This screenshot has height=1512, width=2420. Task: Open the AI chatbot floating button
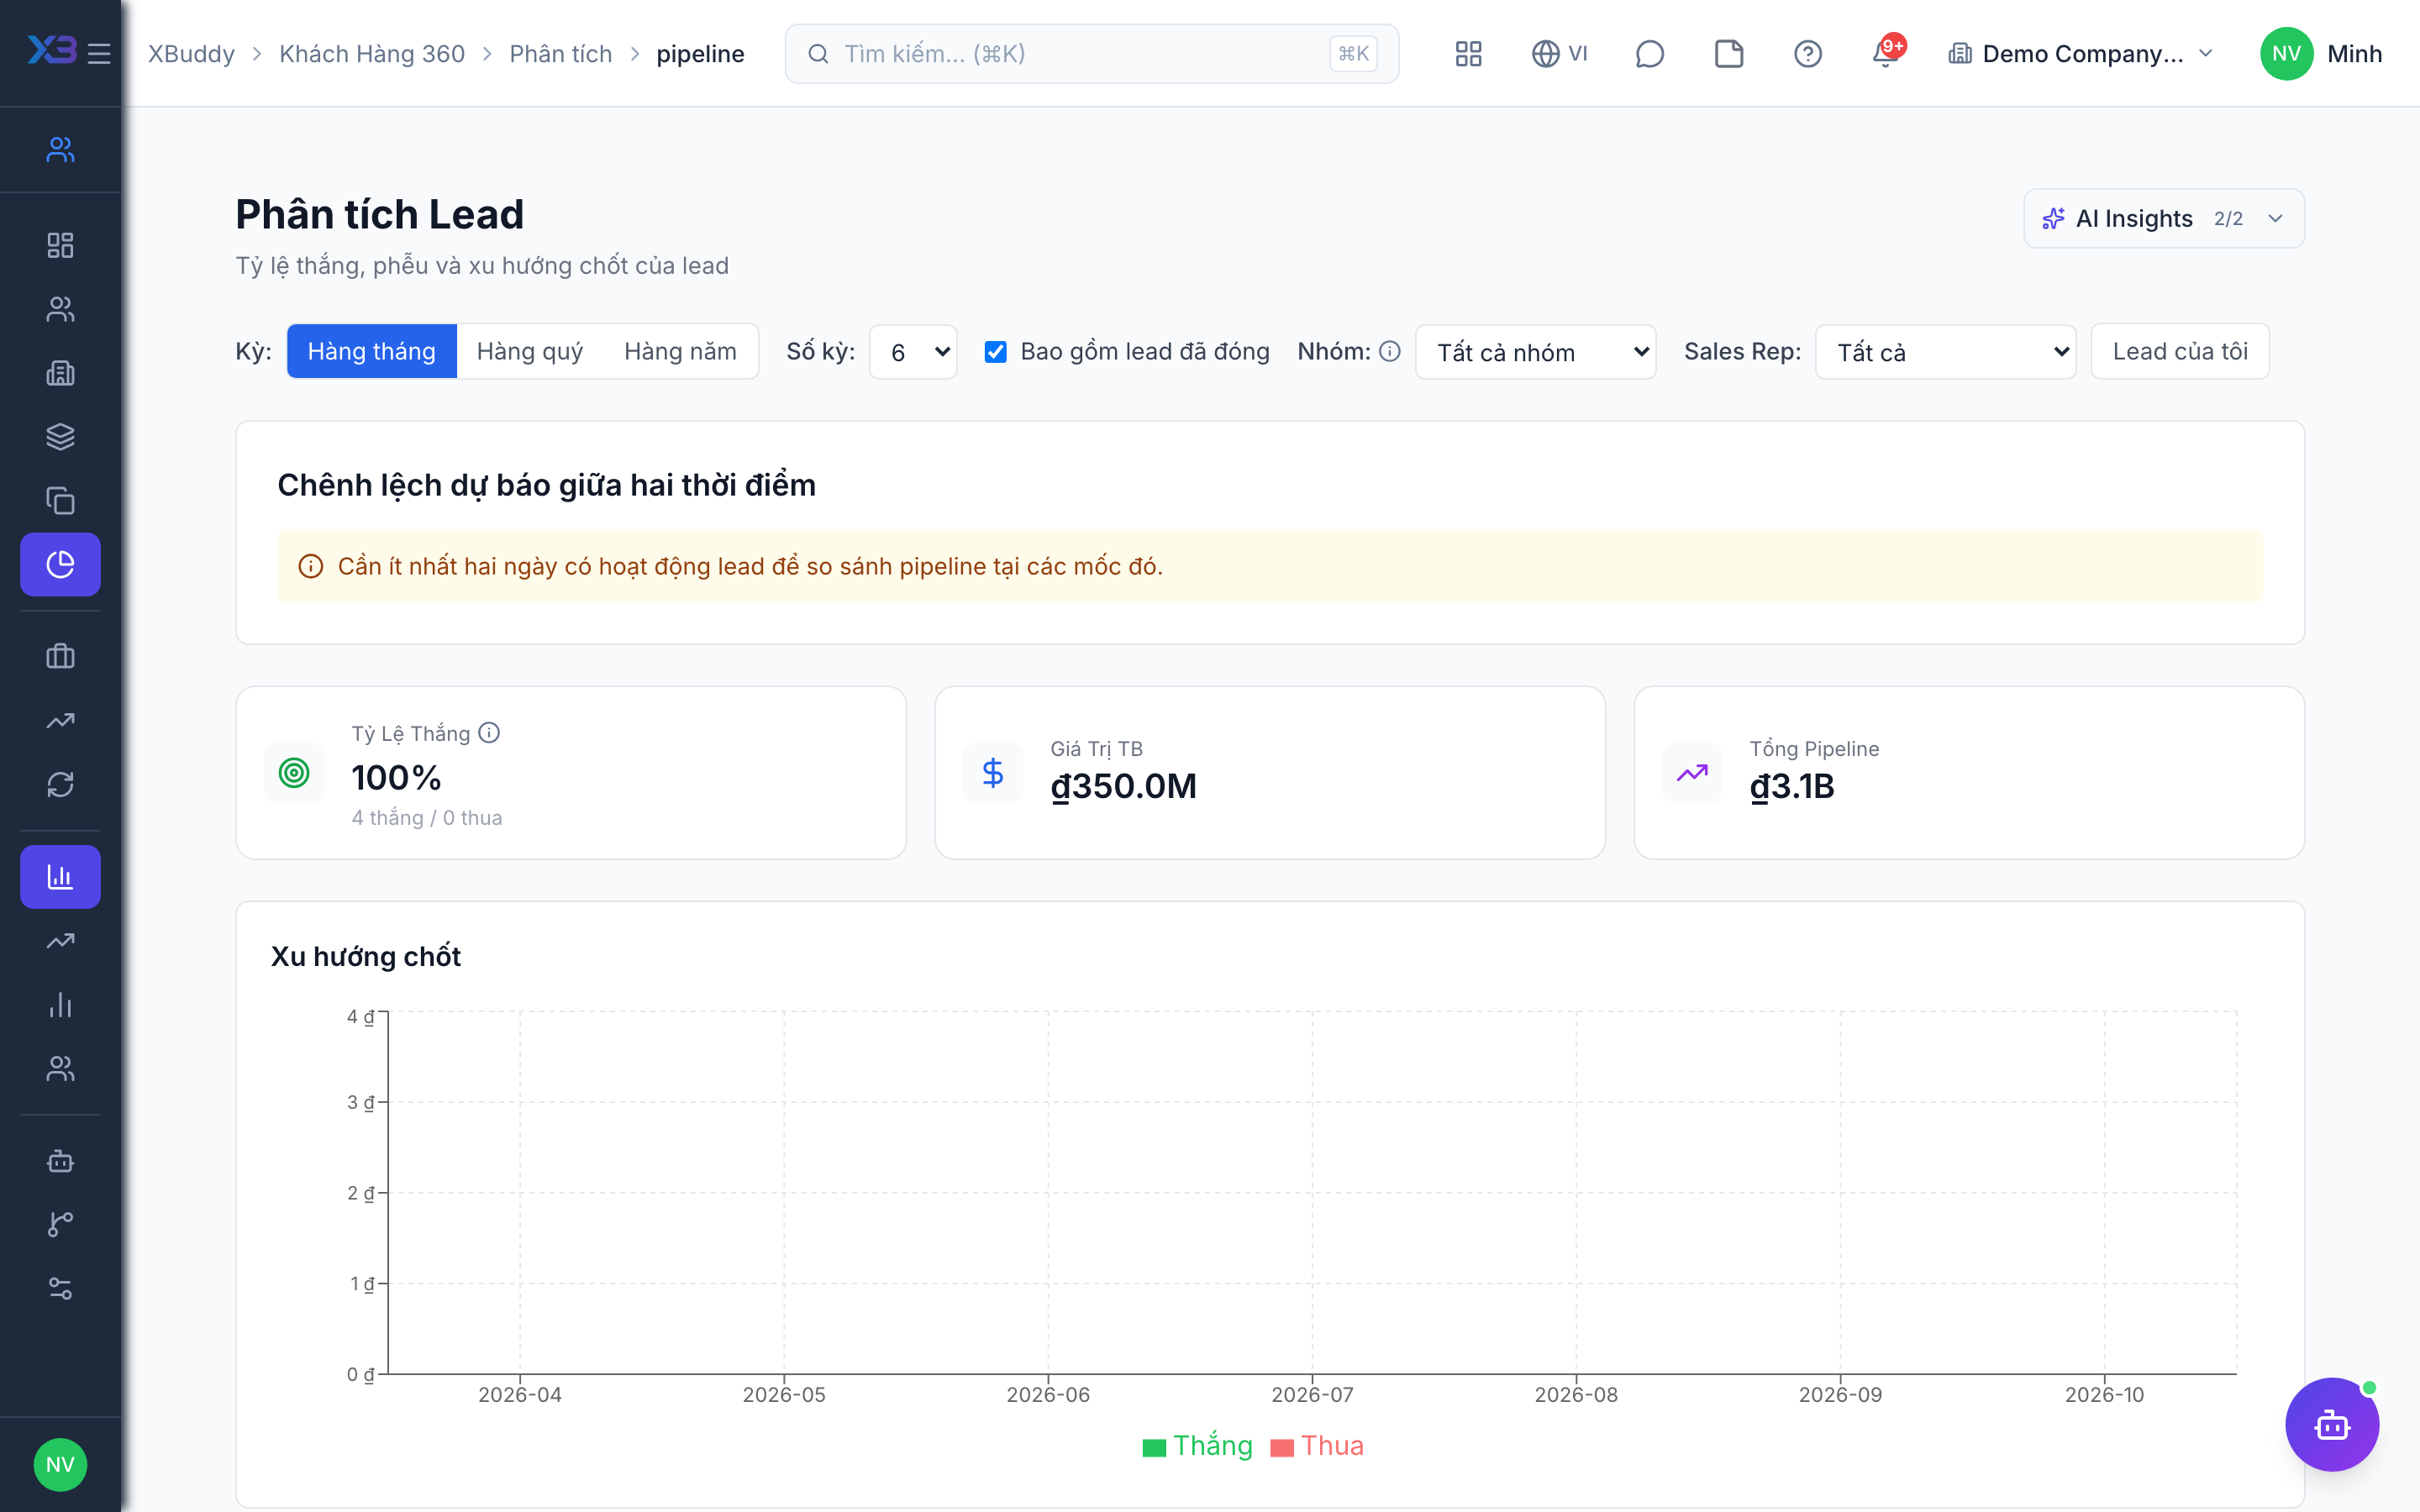2331,1424
